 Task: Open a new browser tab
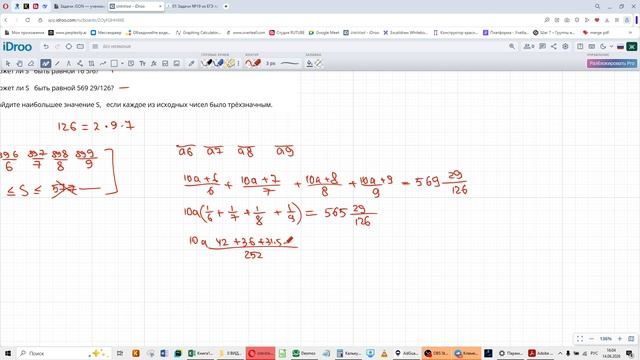(226, 7)
